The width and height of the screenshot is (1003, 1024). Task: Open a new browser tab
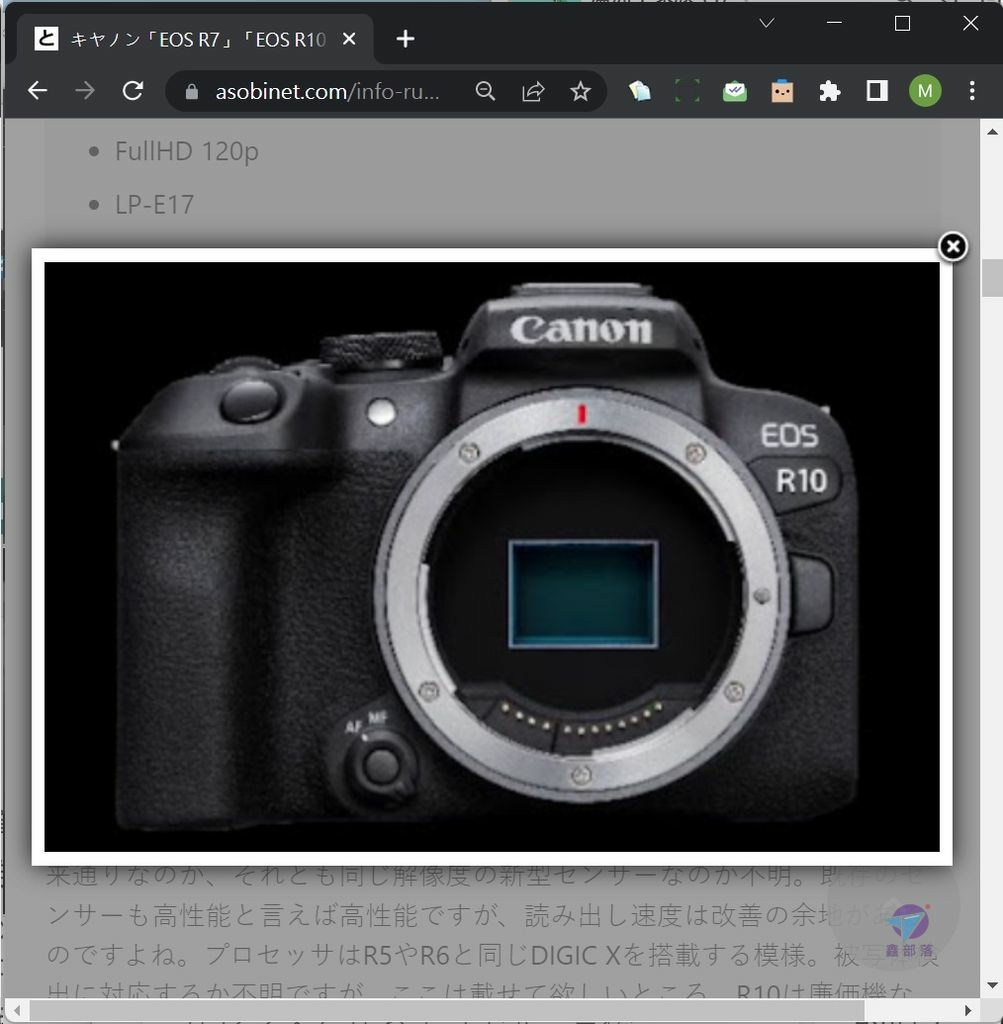[x=405, y=39]
